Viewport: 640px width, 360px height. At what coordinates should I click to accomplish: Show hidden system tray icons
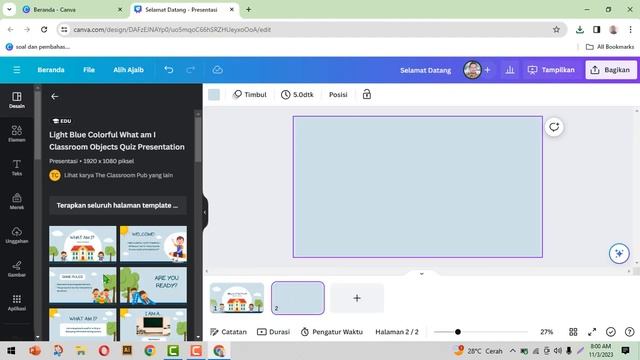pyautogui.click(x=512, y=351)
